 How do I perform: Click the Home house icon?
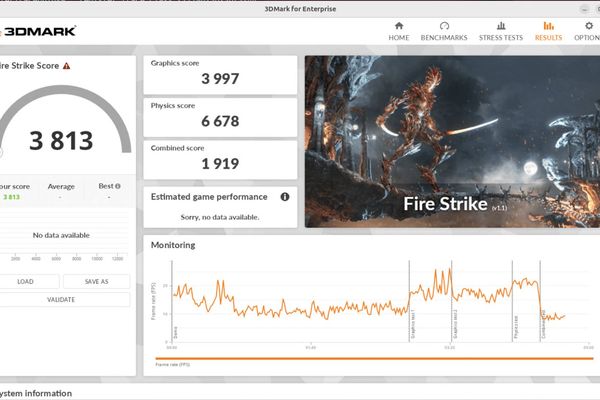(x=399, y=26)
